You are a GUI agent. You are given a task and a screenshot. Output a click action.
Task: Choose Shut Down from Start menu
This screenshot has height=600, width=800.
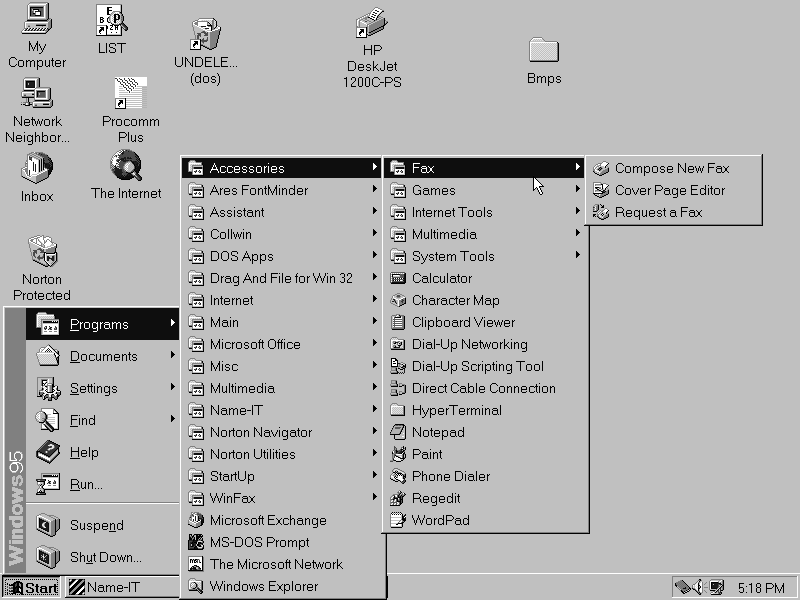point(105,557)
